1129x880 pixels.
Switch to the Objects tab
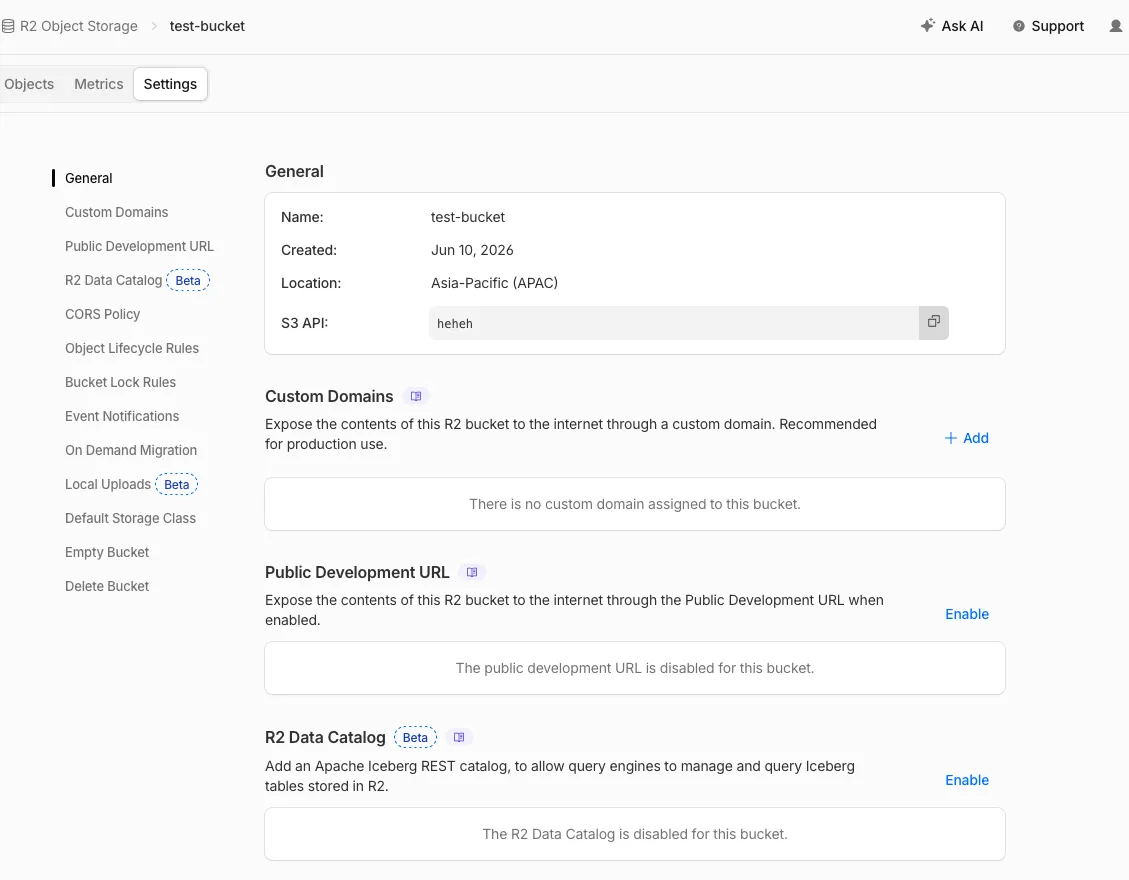(29, 84)
